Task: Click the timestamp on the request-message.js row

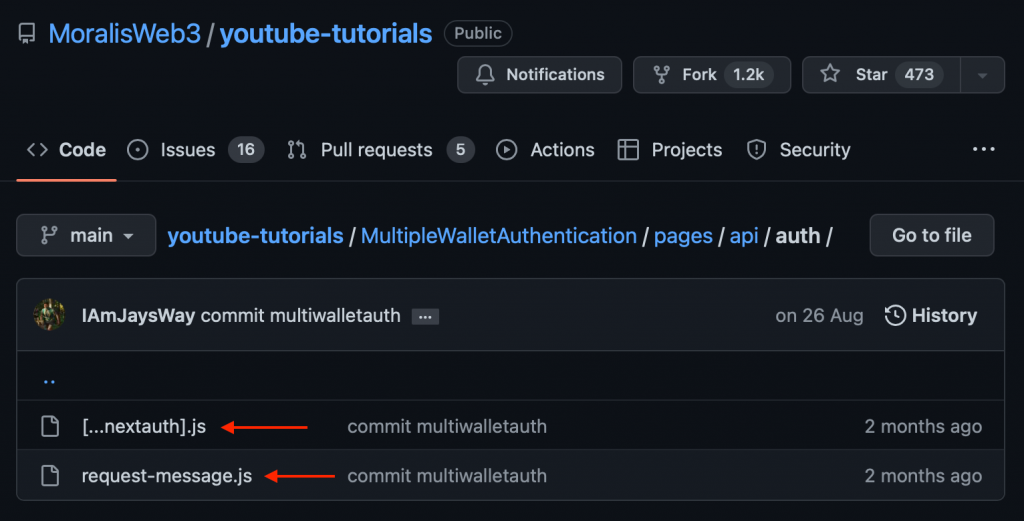Action: point(923,476)
